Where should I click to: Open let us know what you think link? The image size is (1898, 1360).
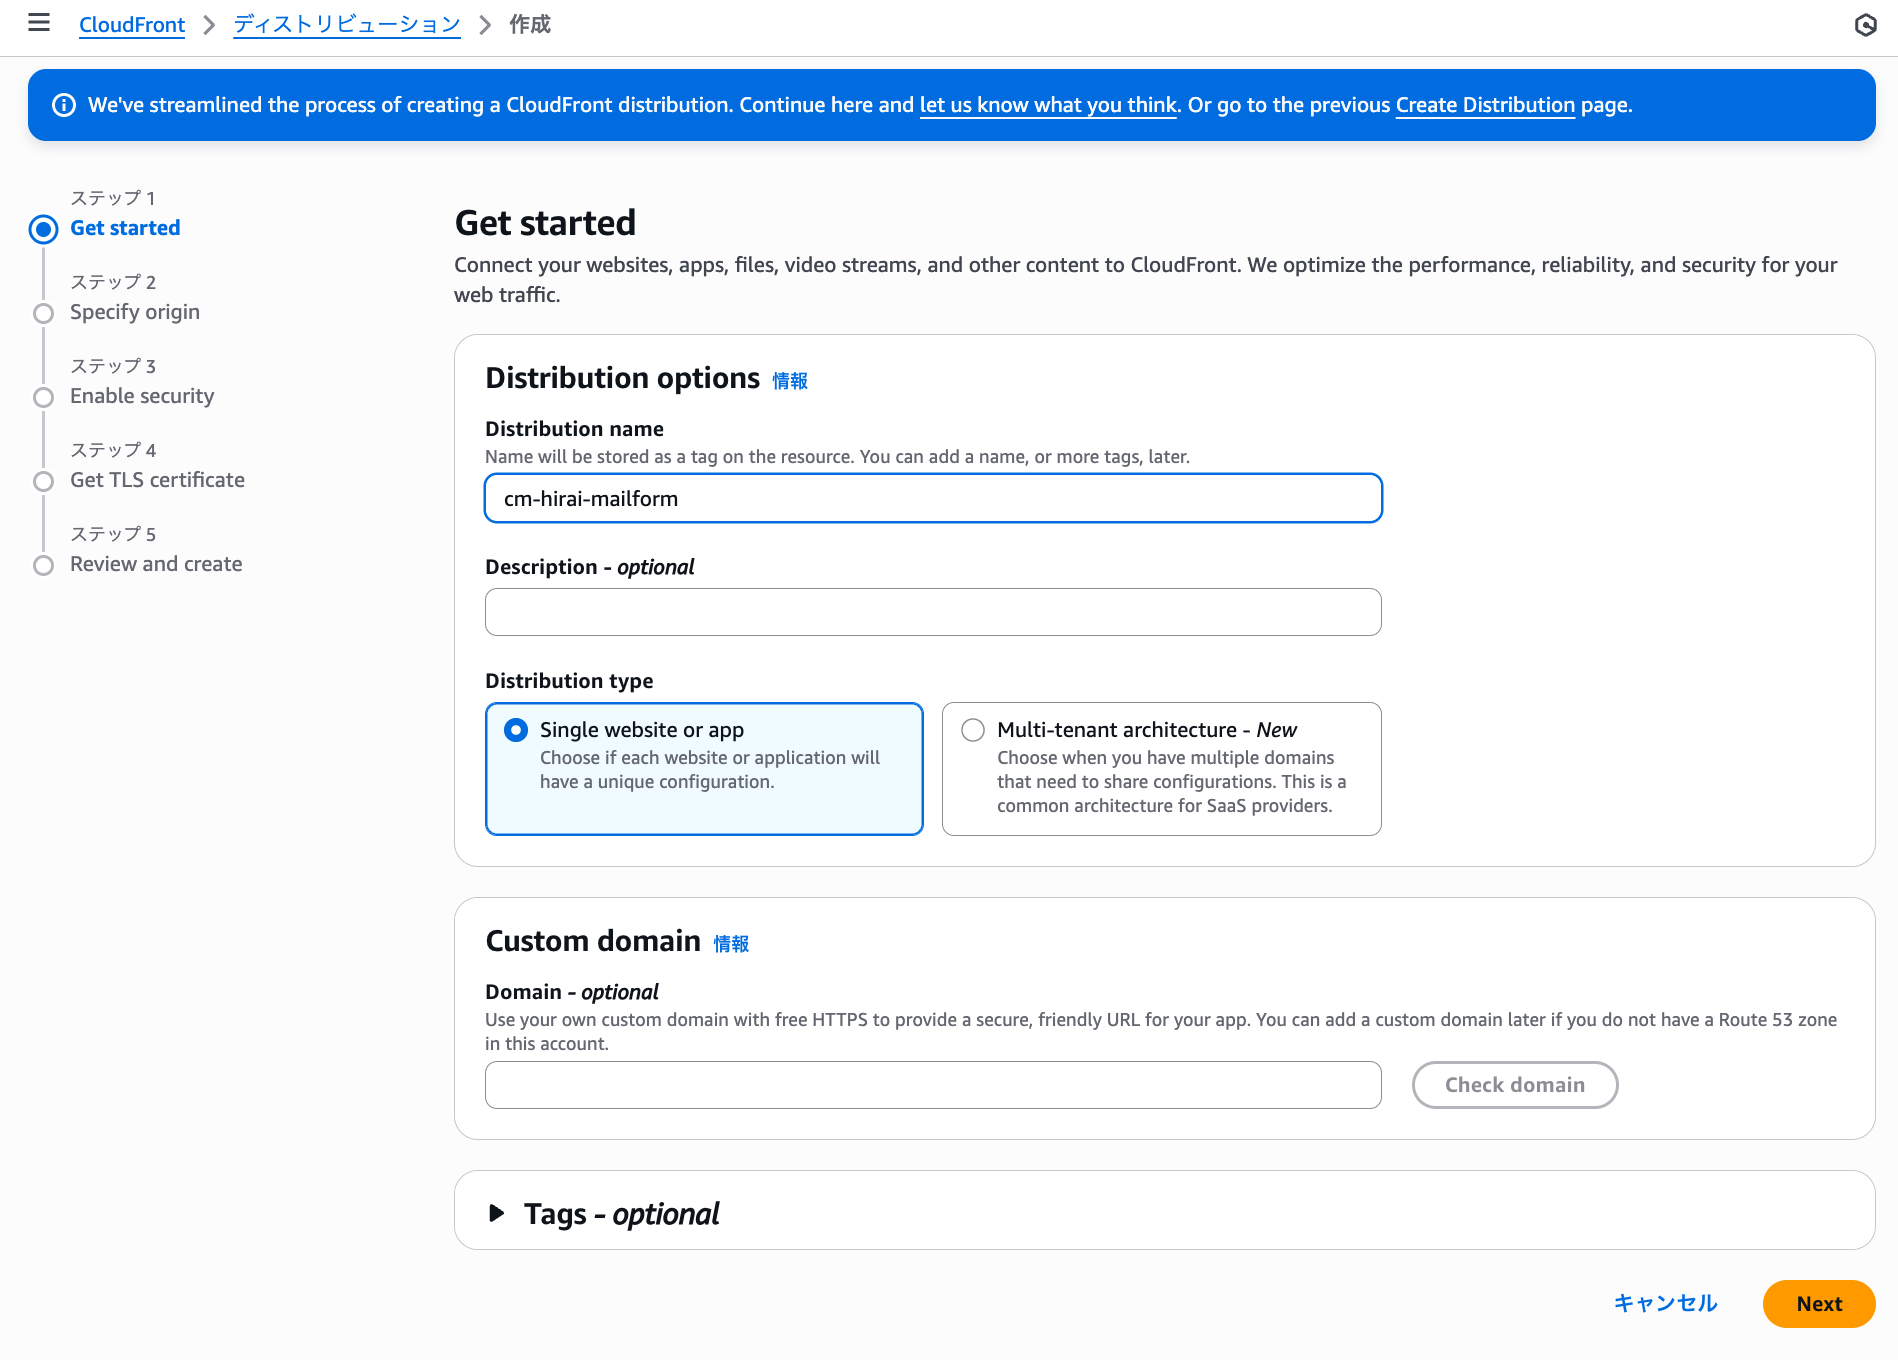click(1048, 105)
